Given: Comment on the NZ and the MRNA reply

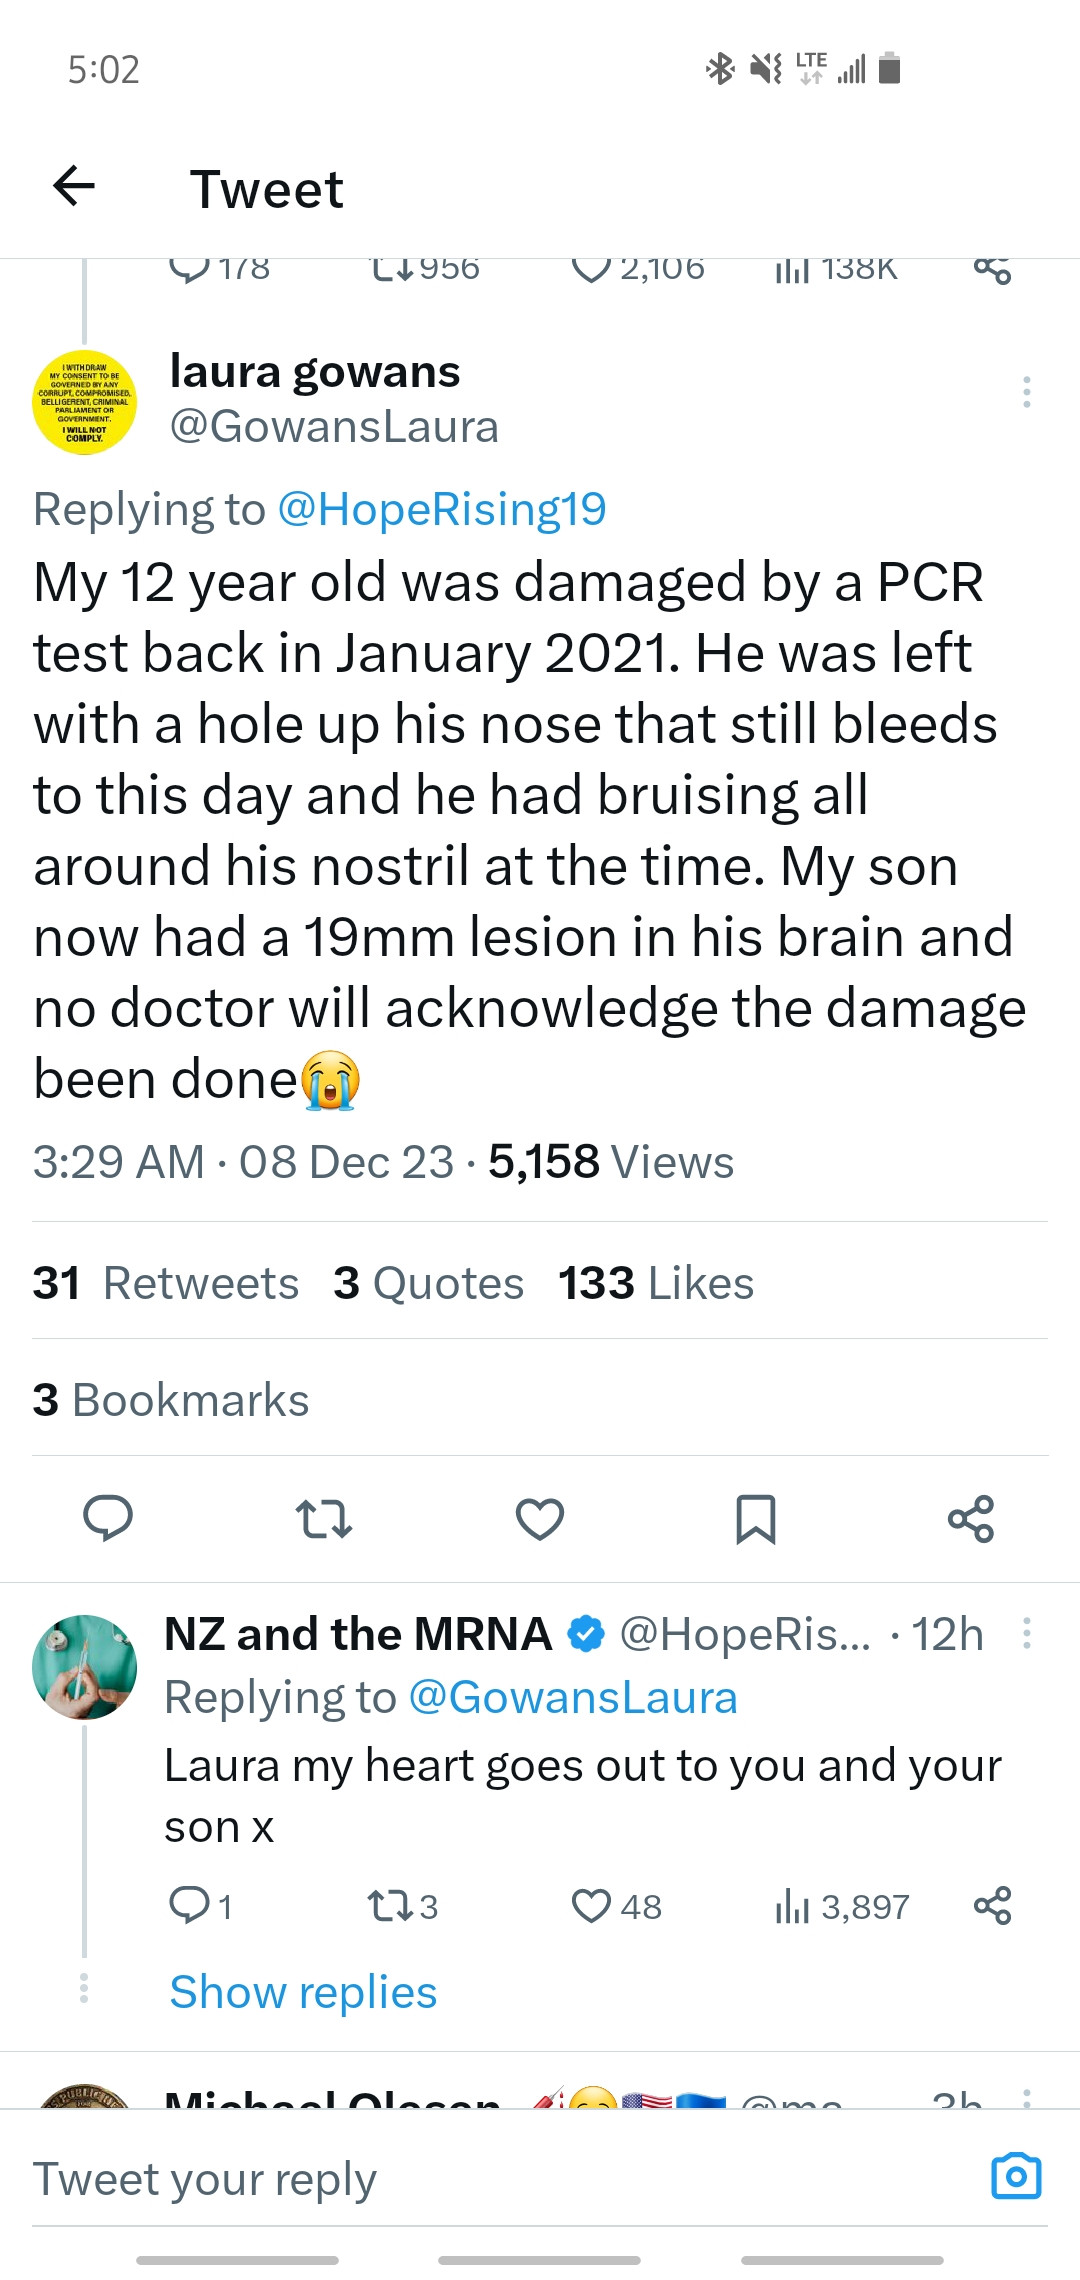Looking at the screenshot, I should tap(189, 1906).
